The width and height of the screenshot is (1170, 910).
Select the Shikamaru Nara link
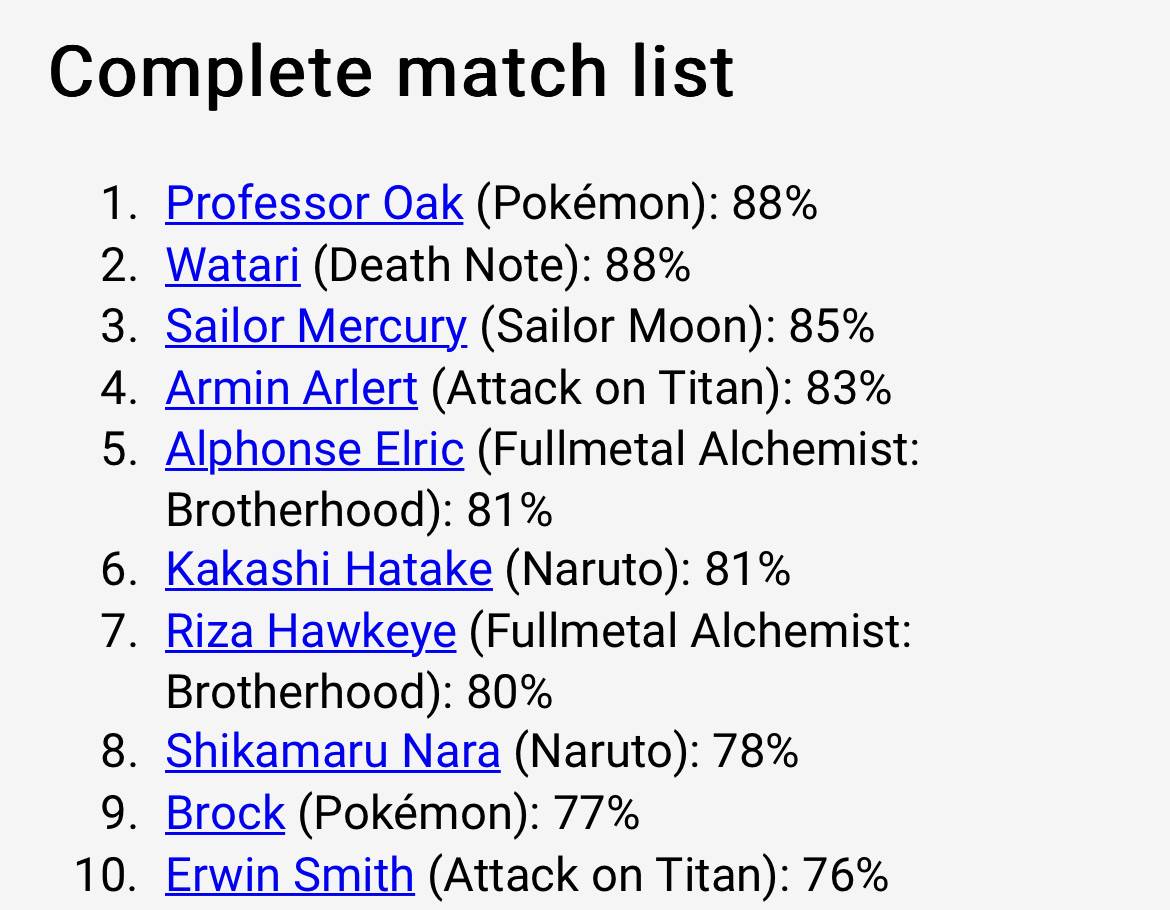(333, 750)
